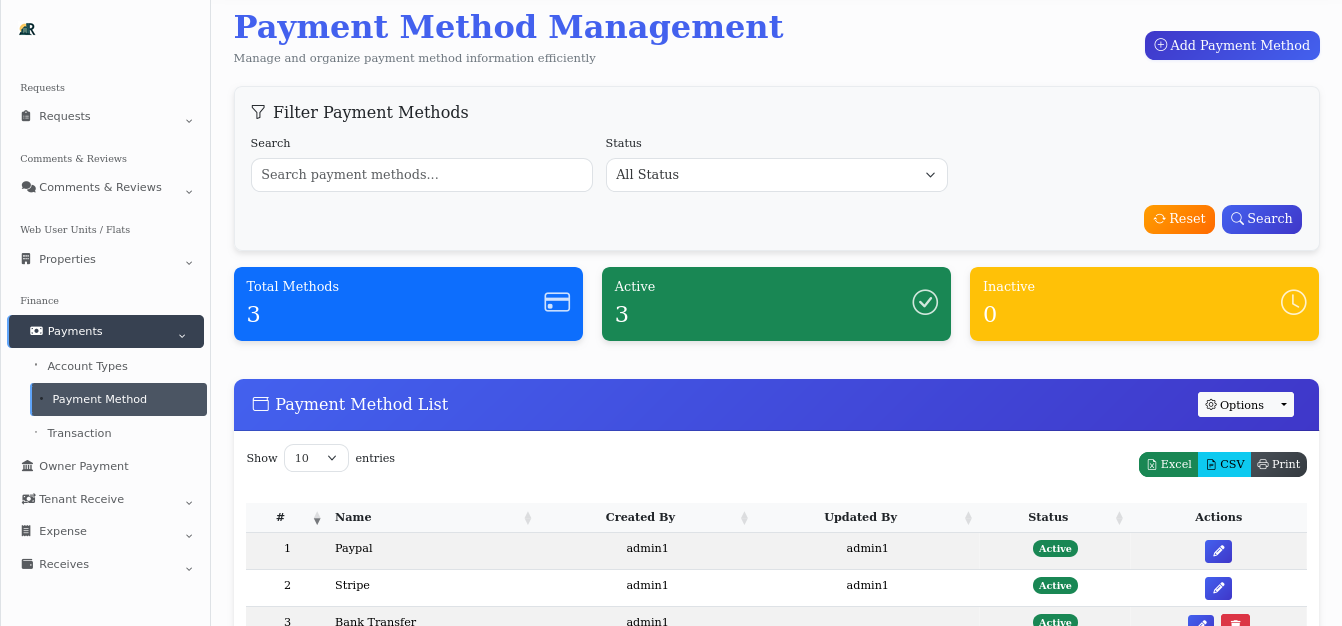Screen dimensions: 1342x626
Task: Select Transaction in the sidebar
Action: [79, 433]
